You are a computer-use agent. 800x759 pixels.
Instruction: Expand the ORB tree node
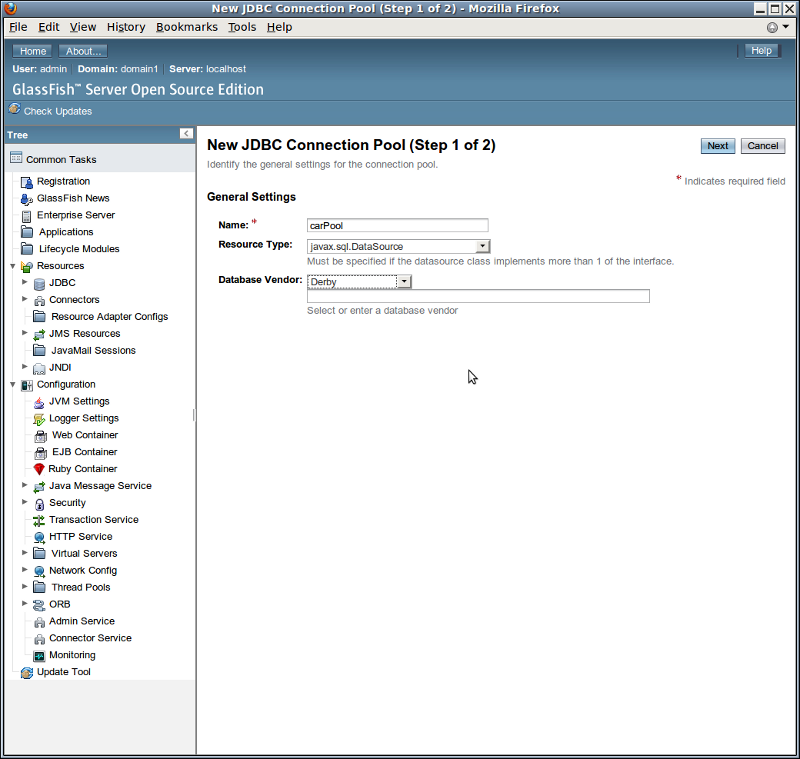[x=24, y=603]
